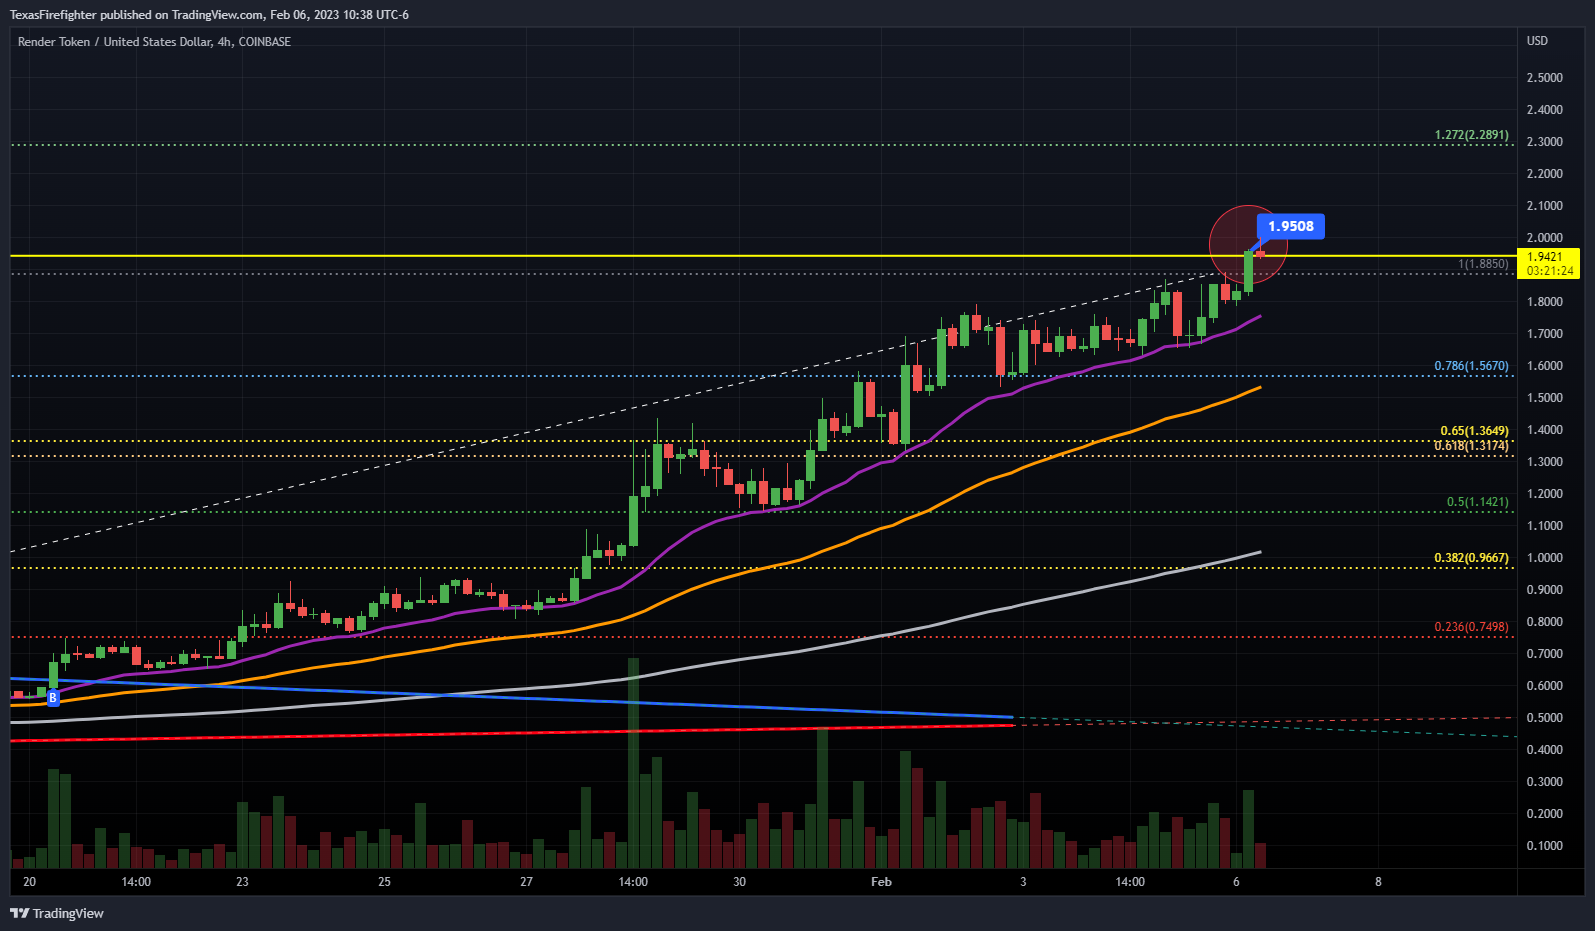
Task: Click the 3 date label on time axis
Action: tap(1023, 882)
